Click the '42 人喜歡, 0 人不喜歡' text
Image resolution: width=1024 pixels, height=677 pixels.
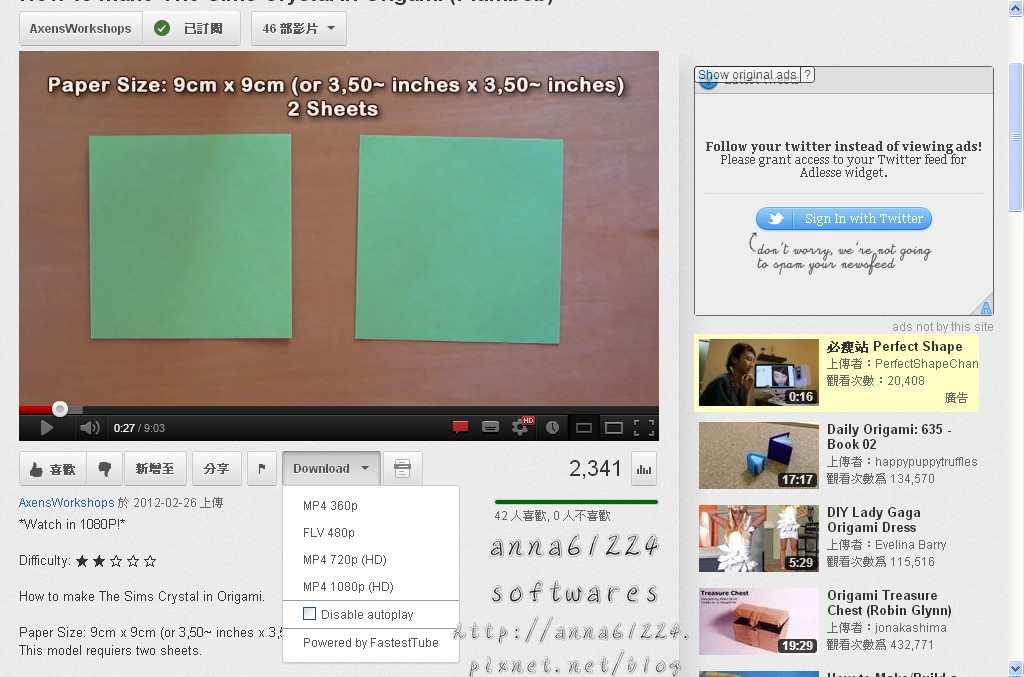[552, 516]
